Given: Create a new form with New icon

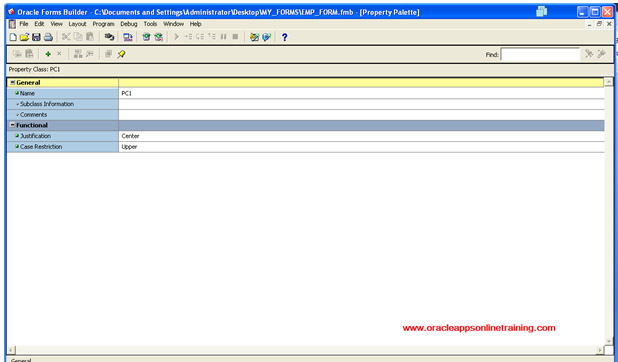Looking at the screenshot, I should pos(13,37).
